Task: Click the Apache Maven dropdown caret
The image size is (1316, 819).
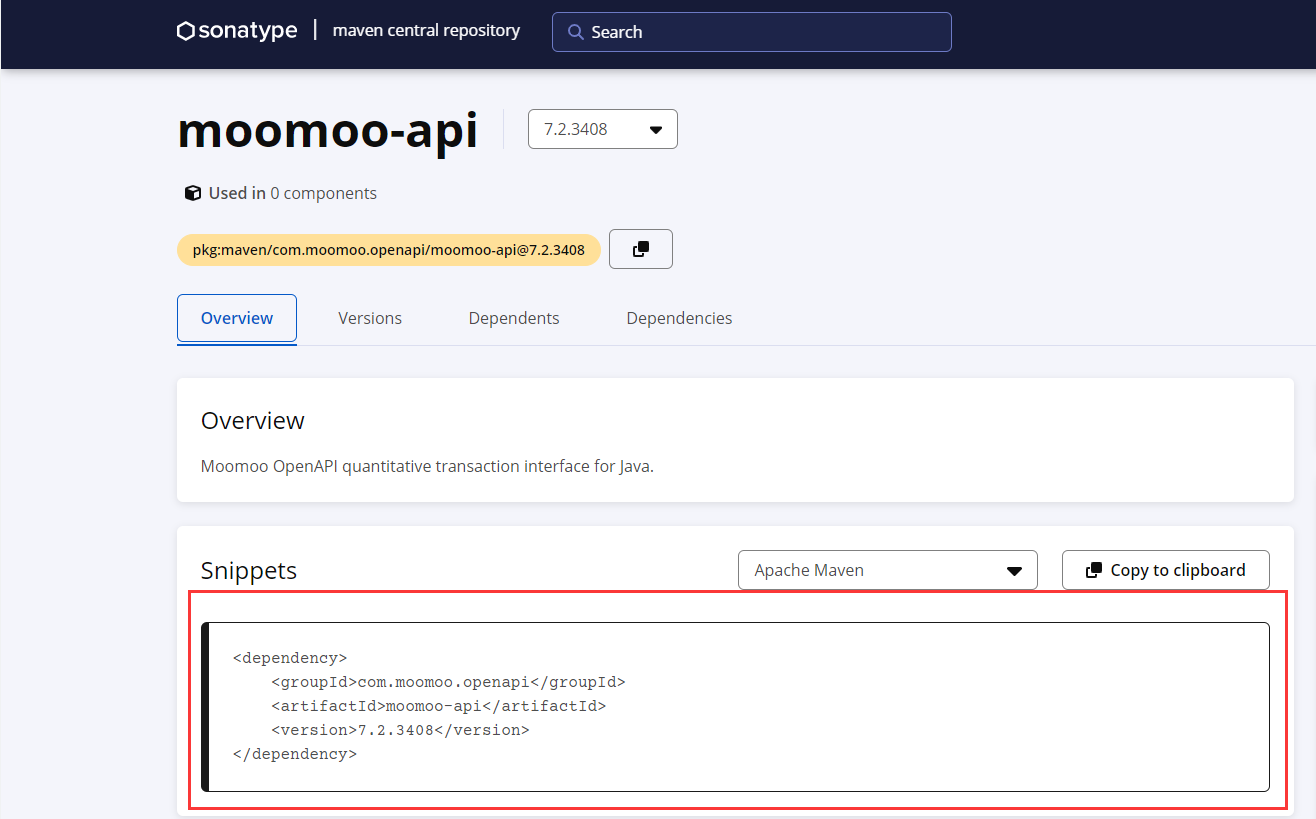Action: 1014,571
